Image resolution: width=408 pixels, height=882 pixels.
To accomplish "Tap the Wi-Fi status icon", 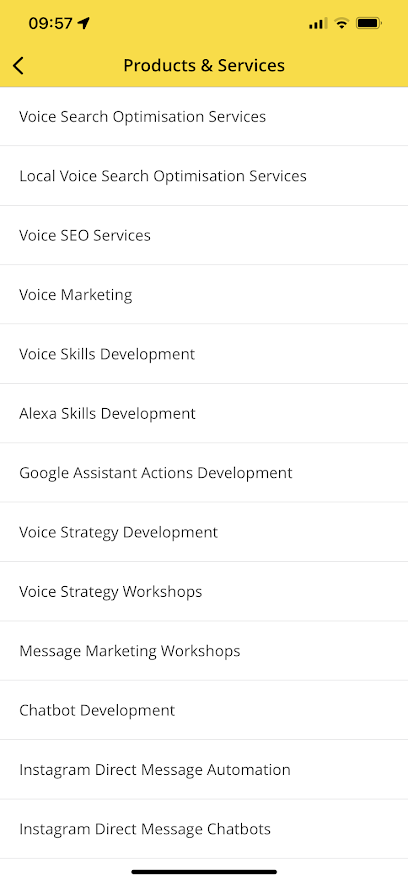I will click(x=341, y=23).
